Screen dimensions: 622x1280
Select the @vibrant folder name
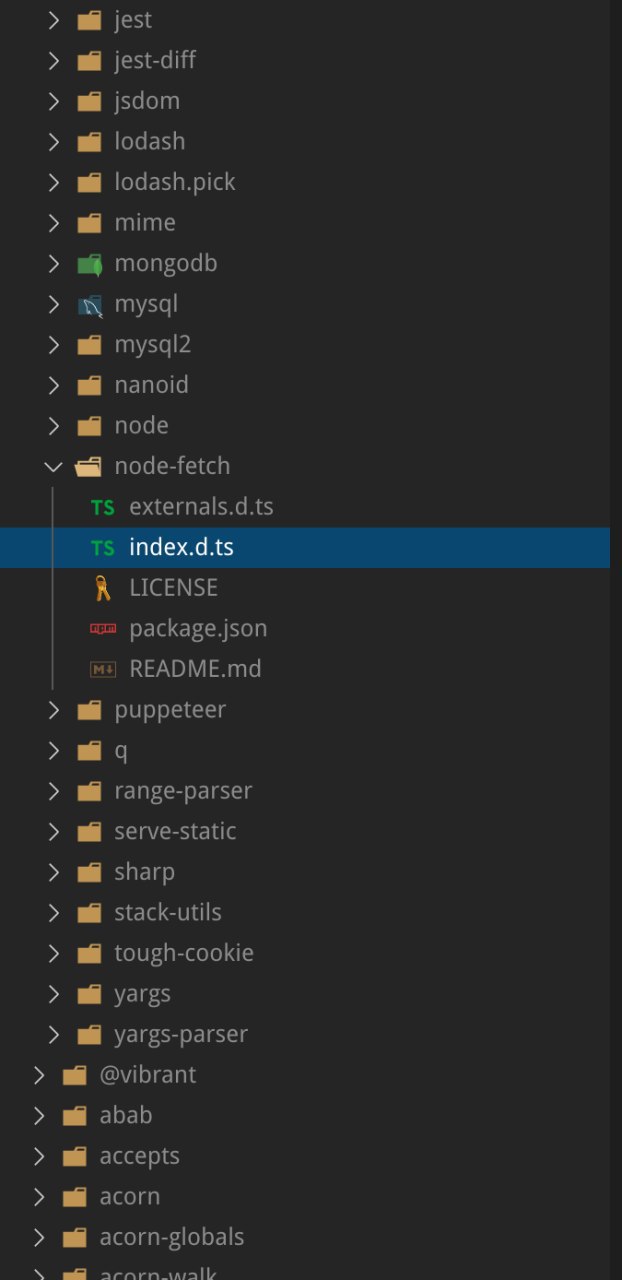click(148, 1075)
